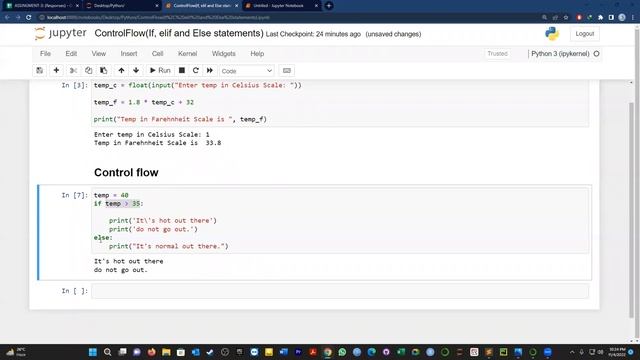The image size is (640, 360).
Task: Copy selected cells icon
Action: coord(89,71)
